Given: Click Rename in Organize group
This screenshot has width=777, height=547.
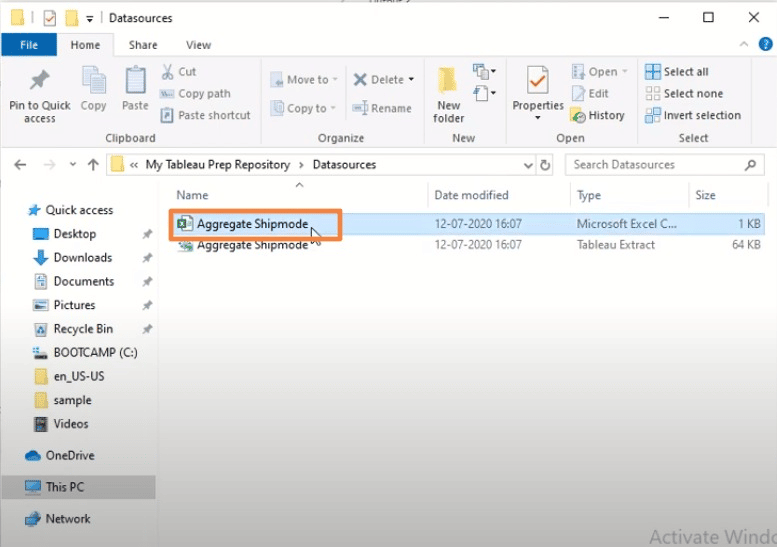Looking at the screenshot, I should coord(382,109).
